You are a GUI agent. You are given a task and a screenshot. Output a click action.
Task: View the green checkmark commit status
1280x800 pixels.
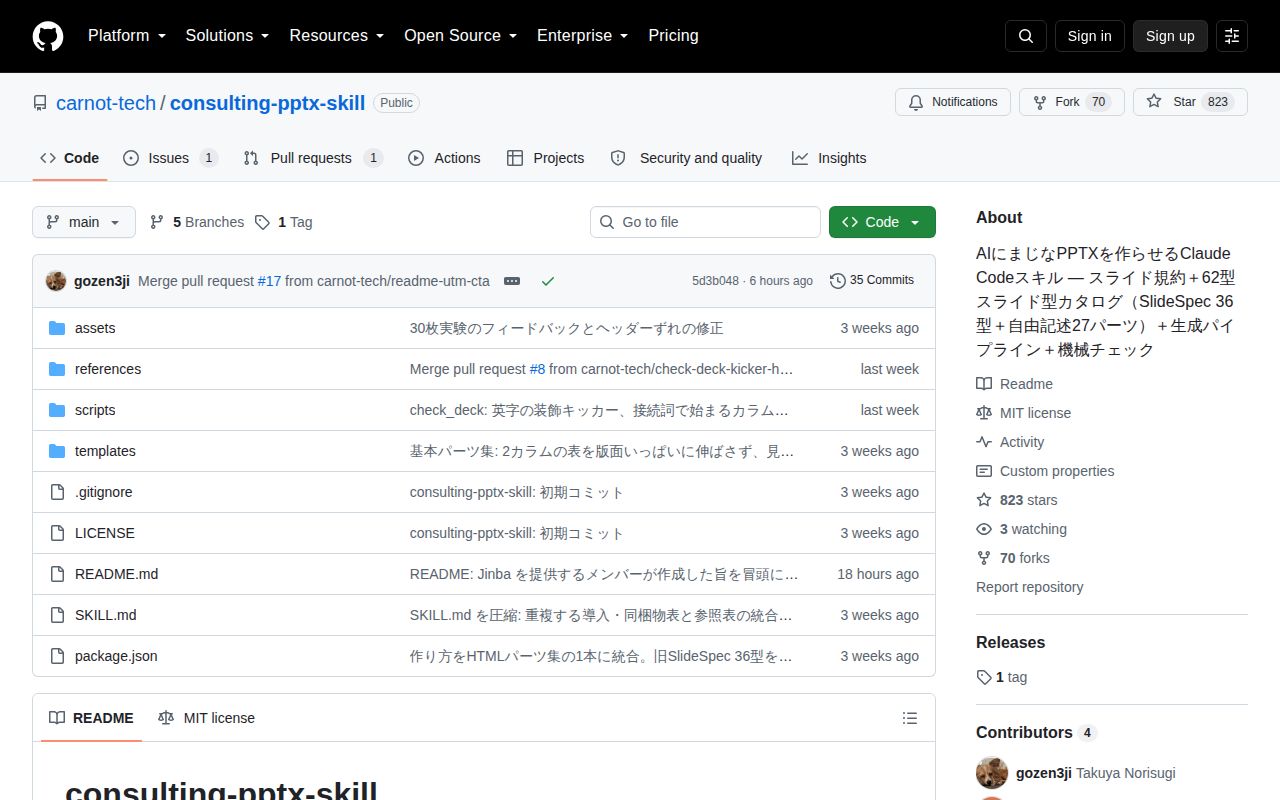548,281
